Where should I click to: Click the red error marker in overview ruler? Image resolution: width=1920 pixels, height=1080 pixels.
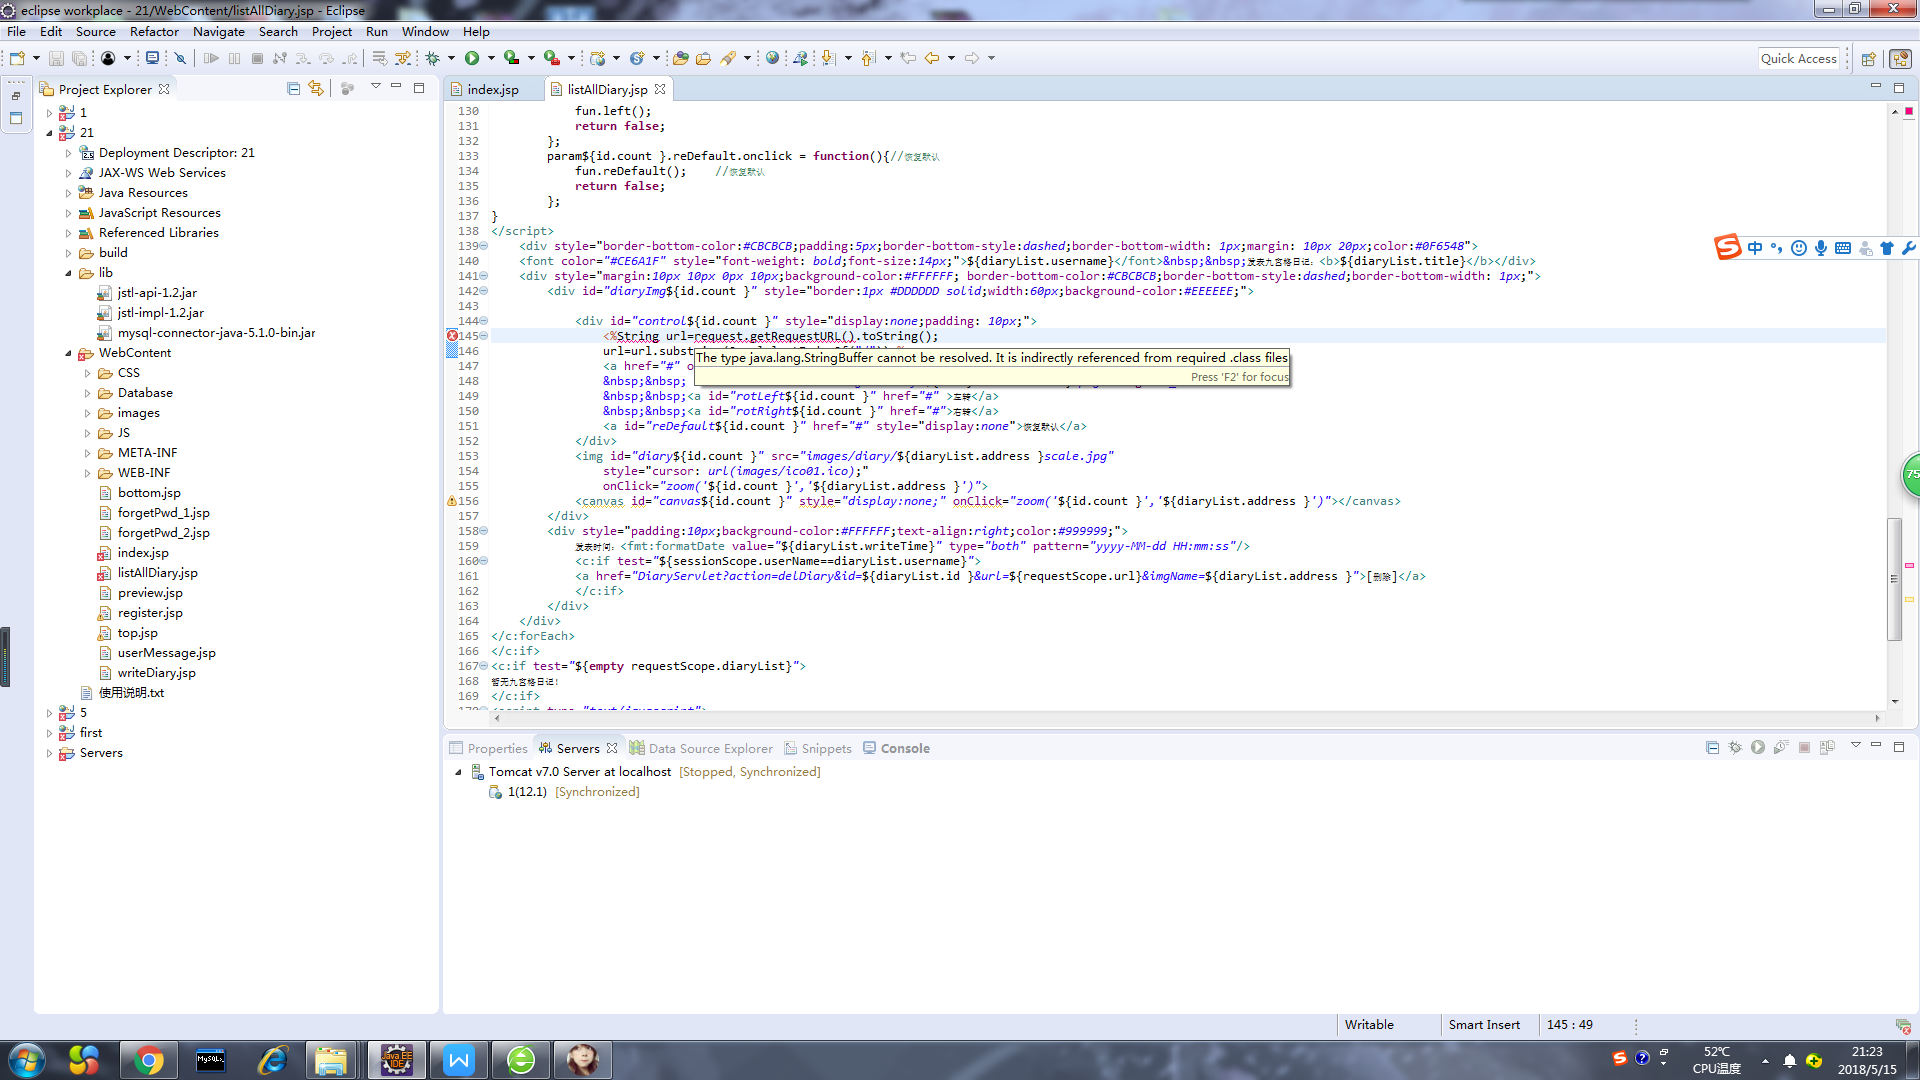[x=1908, y=565]
